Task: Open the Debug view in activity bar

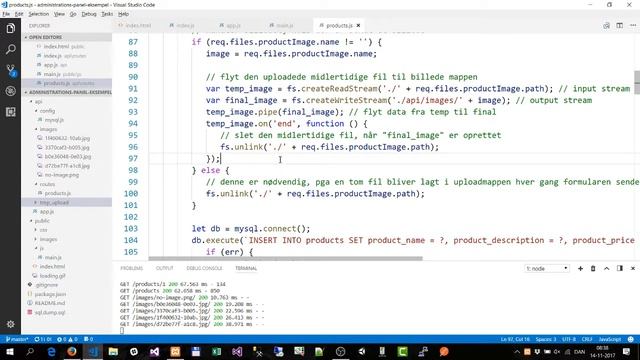Action: 11,91
